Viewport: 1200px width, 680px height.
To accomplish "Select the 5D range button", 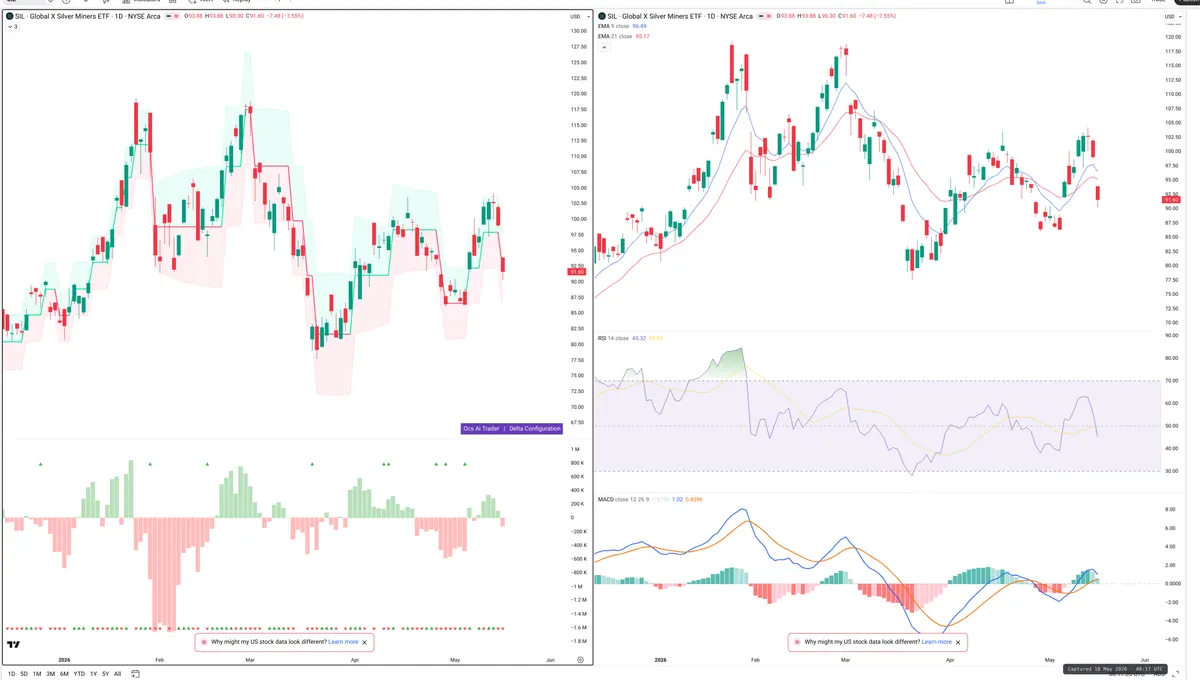I will (x=24, y=674).
